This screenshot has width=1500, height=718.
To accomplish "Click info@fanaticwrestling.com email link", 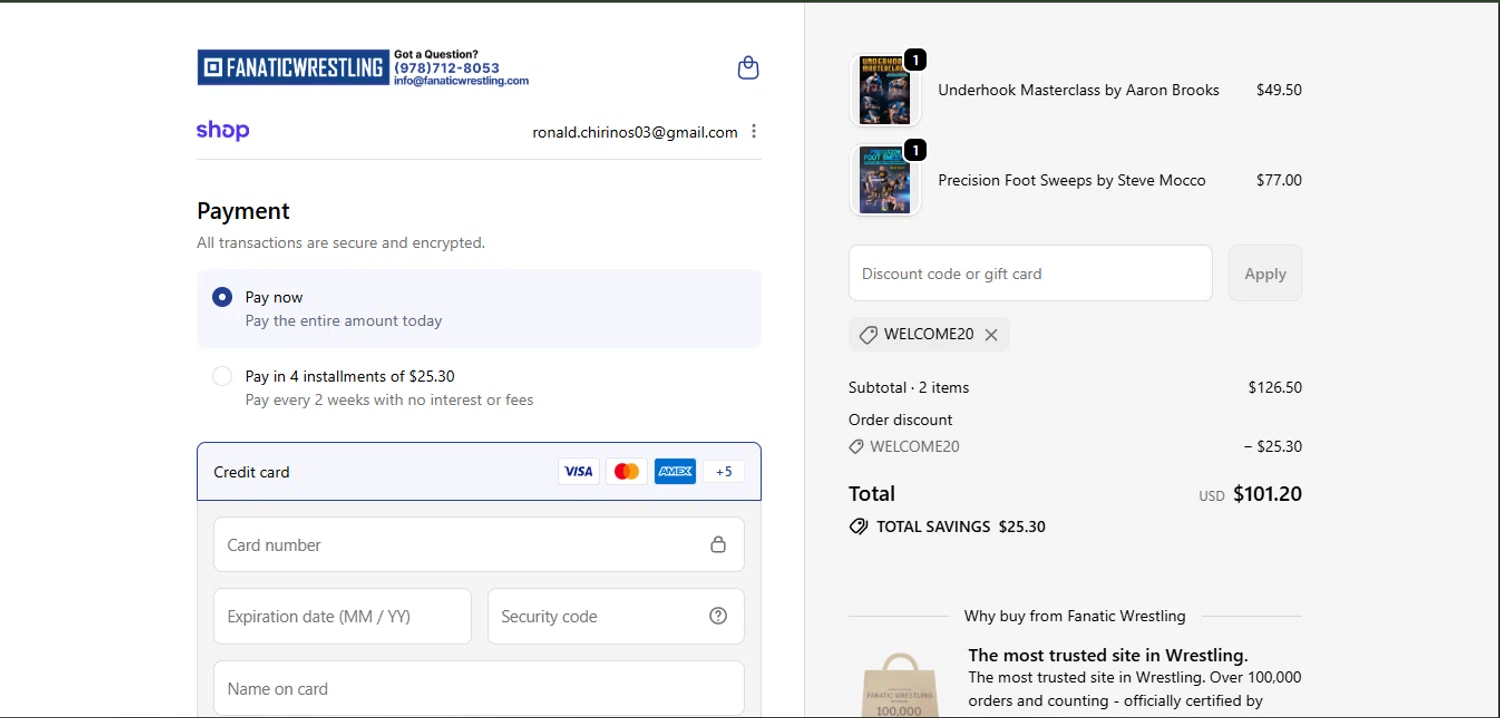I will (x=461, y=81).
